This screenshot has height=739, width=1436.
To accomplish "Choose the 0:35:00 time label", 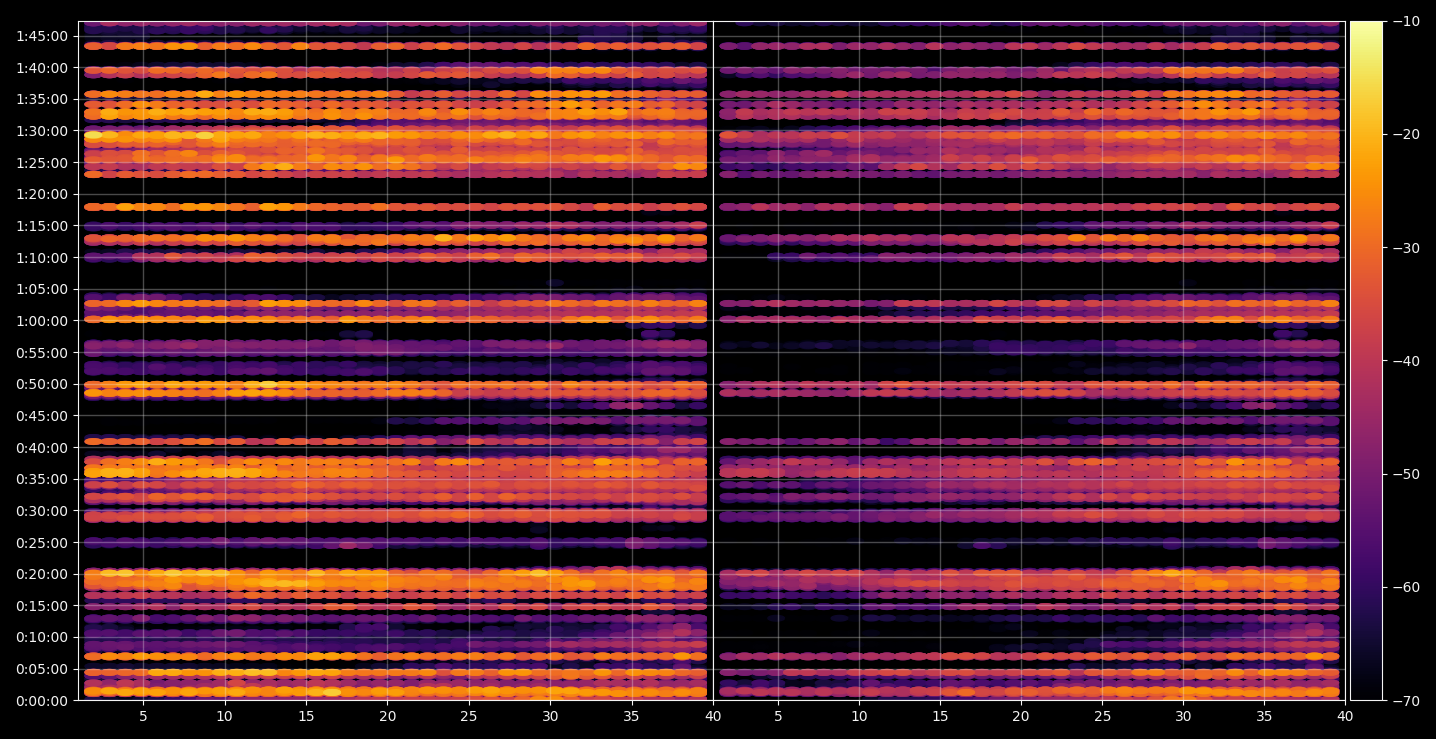I will click(43, 479).
